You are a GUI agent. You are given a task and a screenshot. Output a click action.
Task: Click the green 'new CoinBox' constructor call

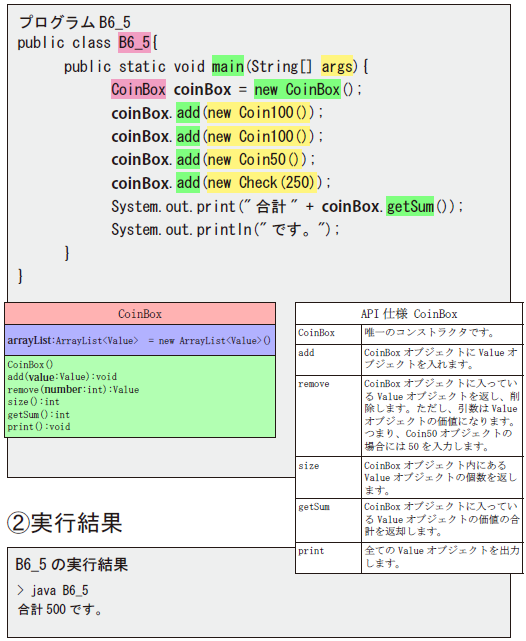tap(297, 89)
